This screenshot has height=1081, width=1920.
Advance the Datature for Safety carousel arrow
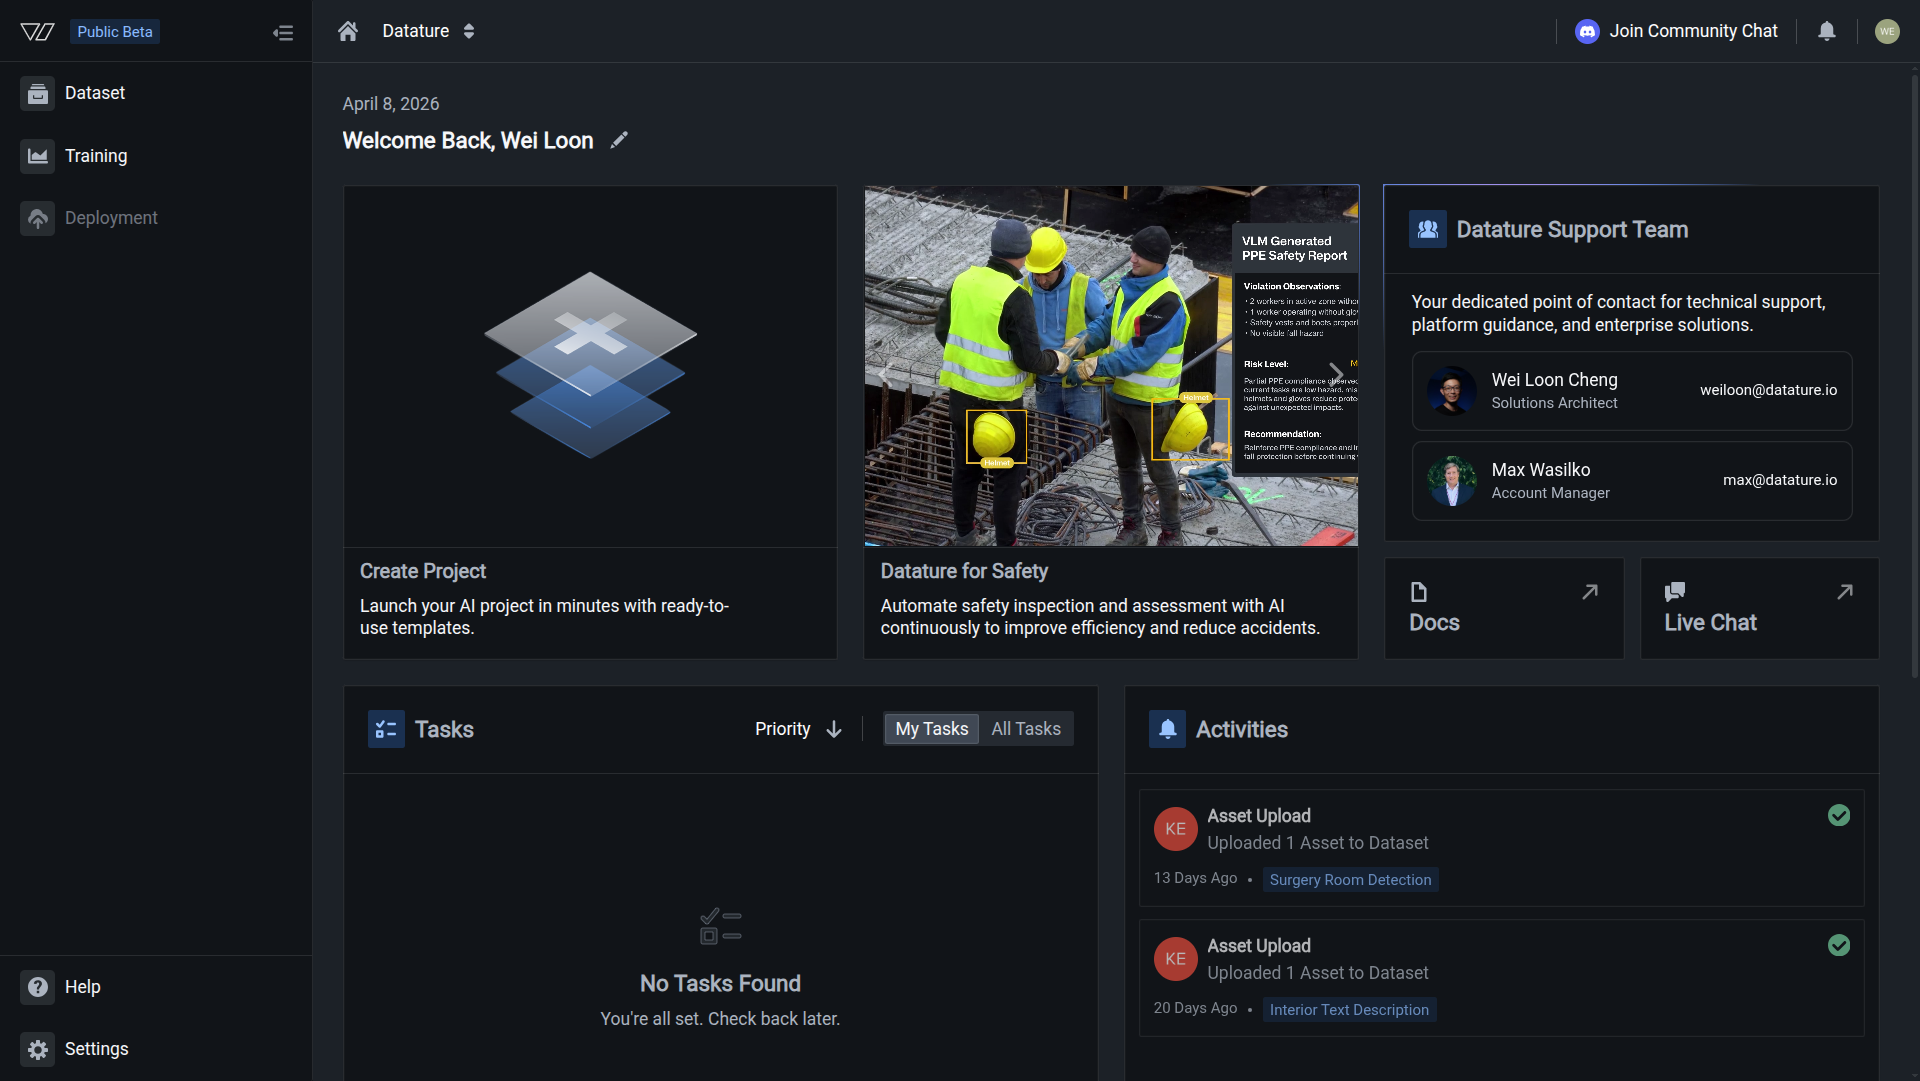point(1338,374)
